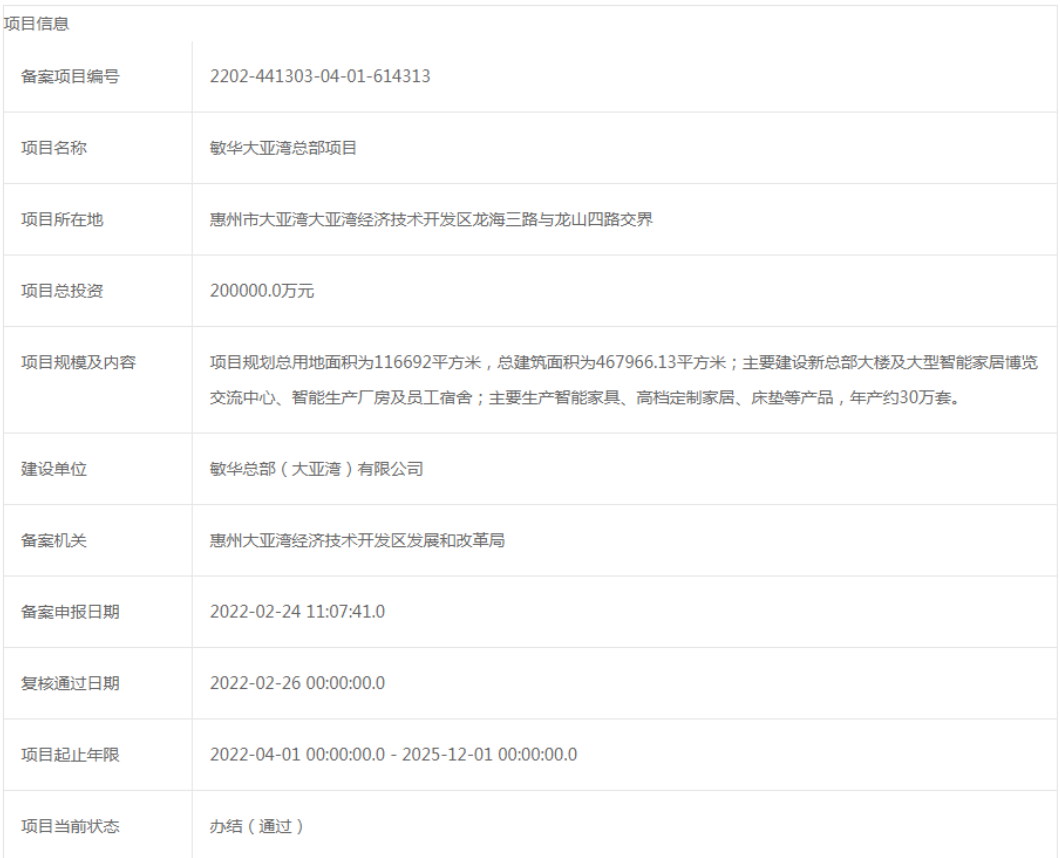The image size is (1060, 858).
Task: Click project number 2202-441303-04-01-614313
Action: coord(320,76)
